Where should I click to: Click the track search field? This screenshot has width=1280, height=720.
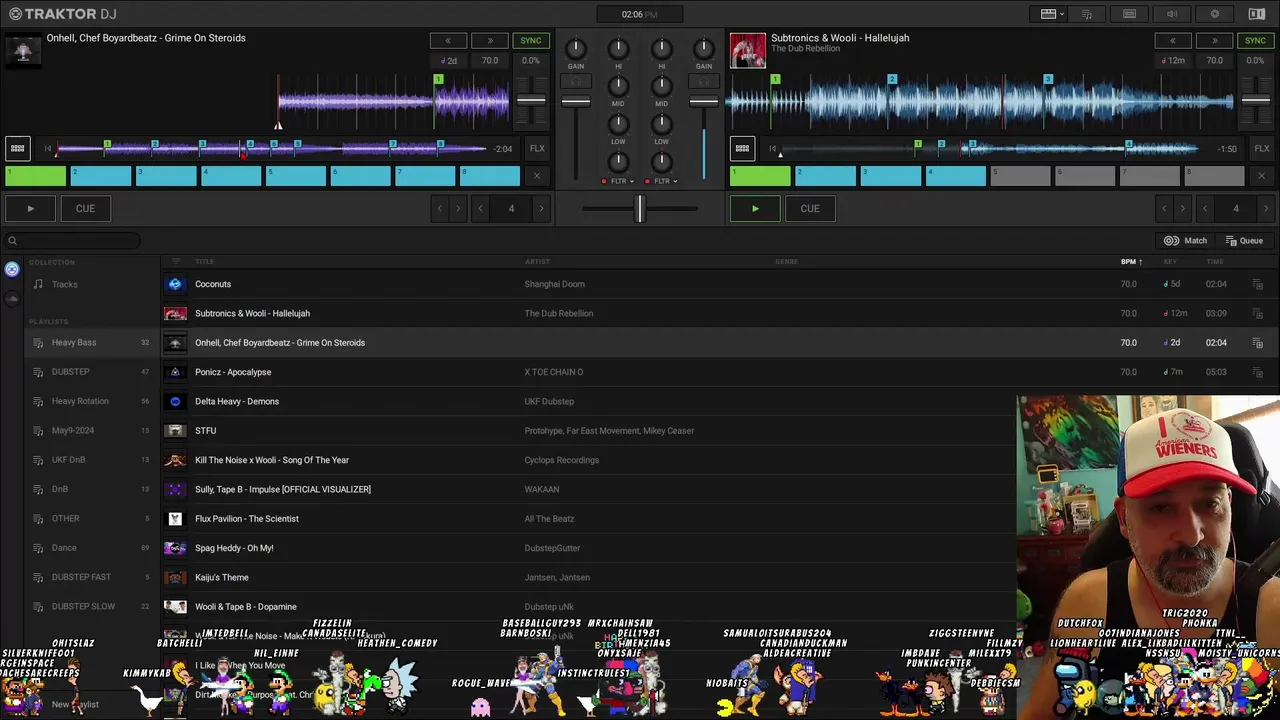coord(72,241)
